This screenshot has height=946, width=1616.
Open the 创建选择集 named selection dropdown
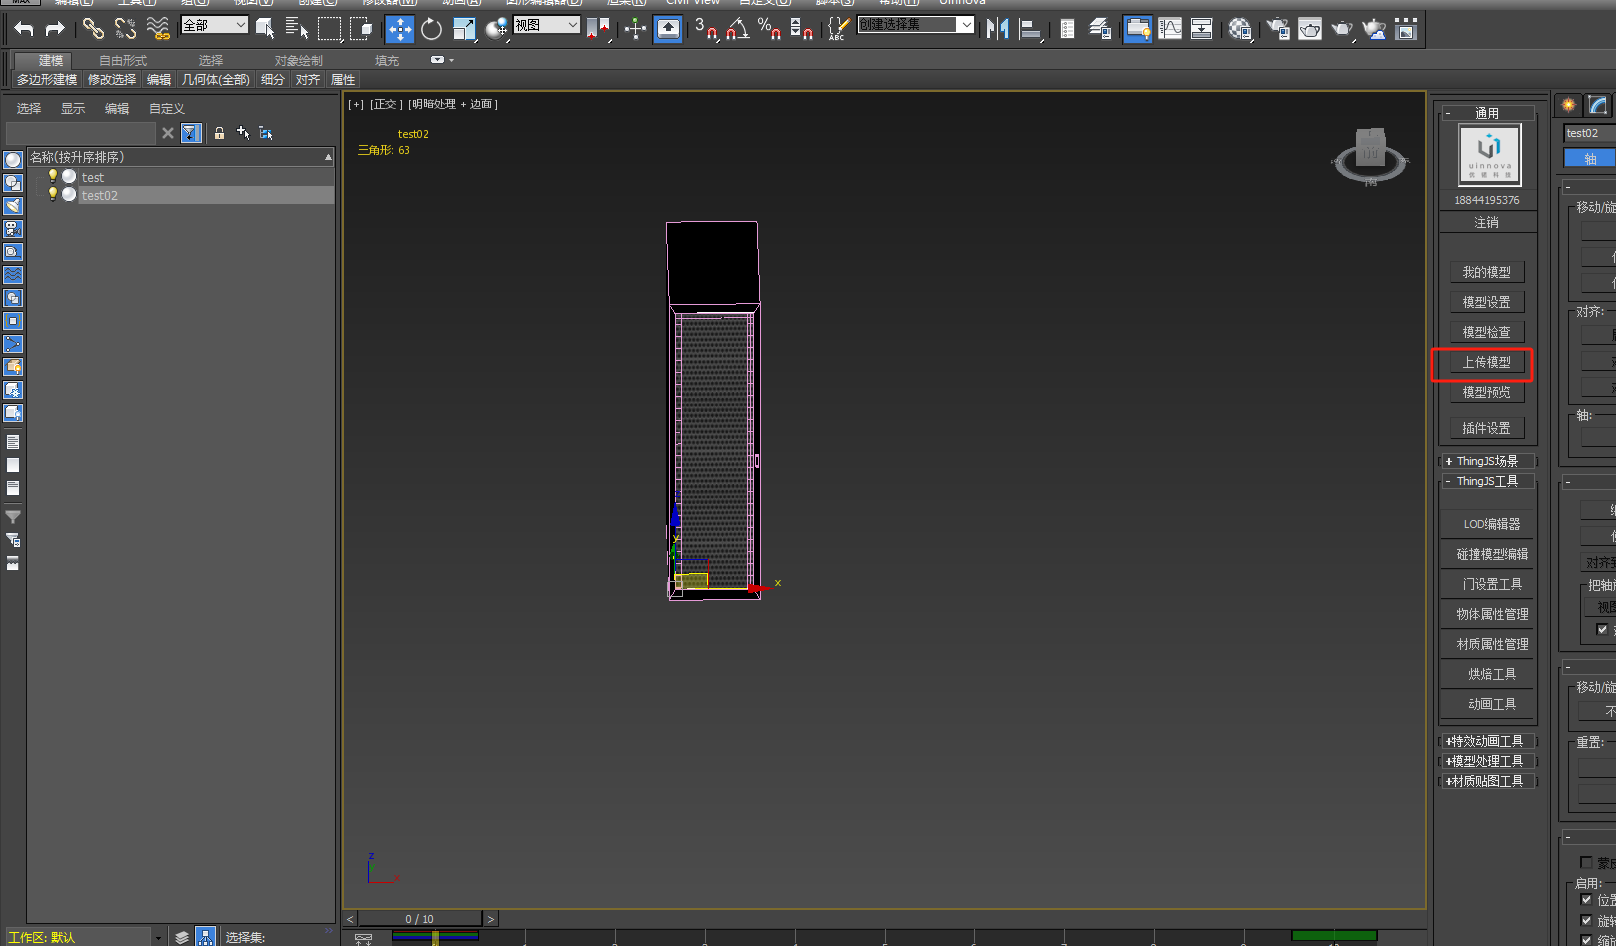[916, 25]
